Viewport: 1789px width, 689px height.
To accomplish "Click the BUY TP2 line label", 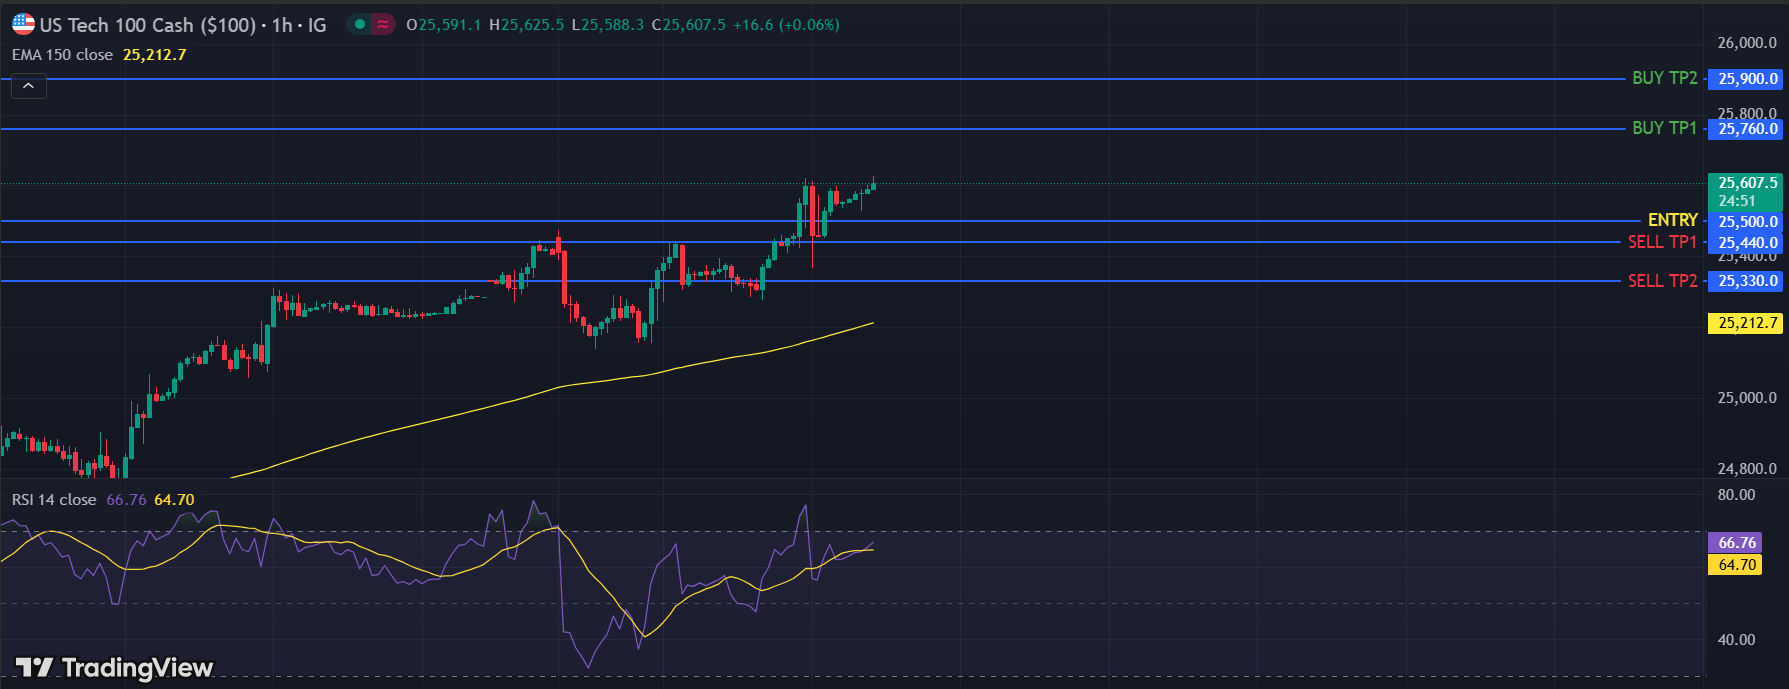I will [x=1664, y=78].
